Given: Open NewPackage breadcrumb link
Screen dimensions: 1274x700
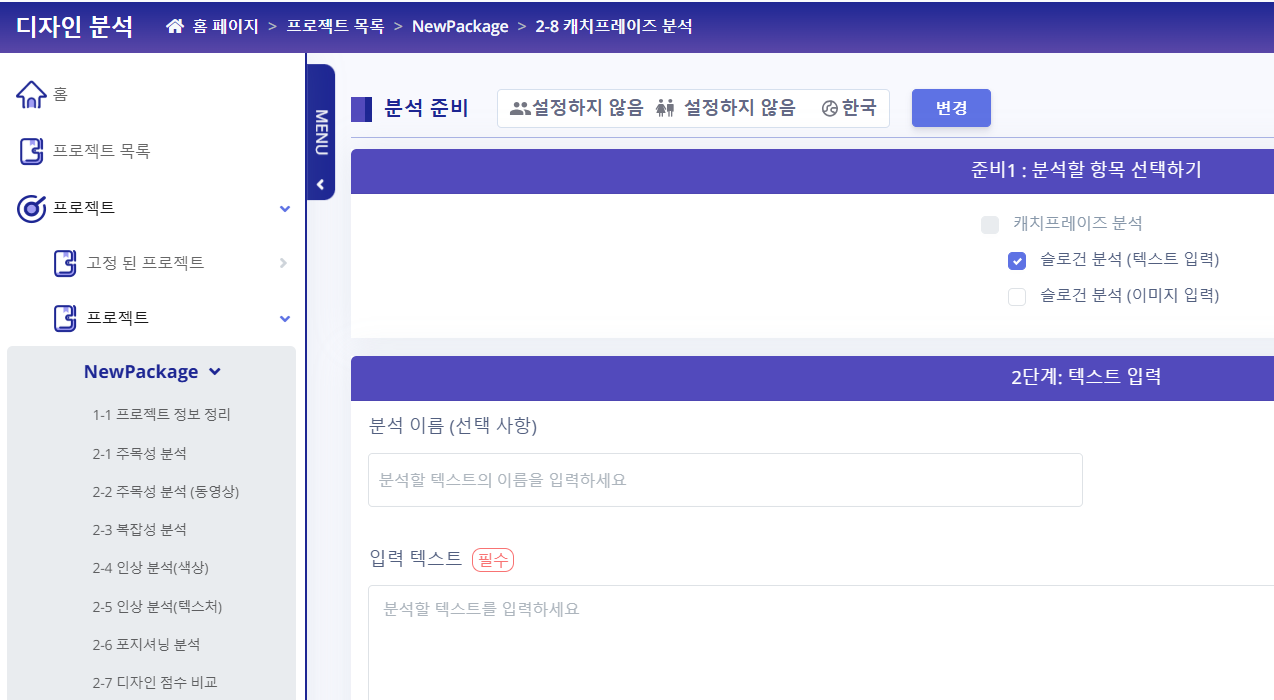Looking at the screenshot, I should (x=460, y=27).
